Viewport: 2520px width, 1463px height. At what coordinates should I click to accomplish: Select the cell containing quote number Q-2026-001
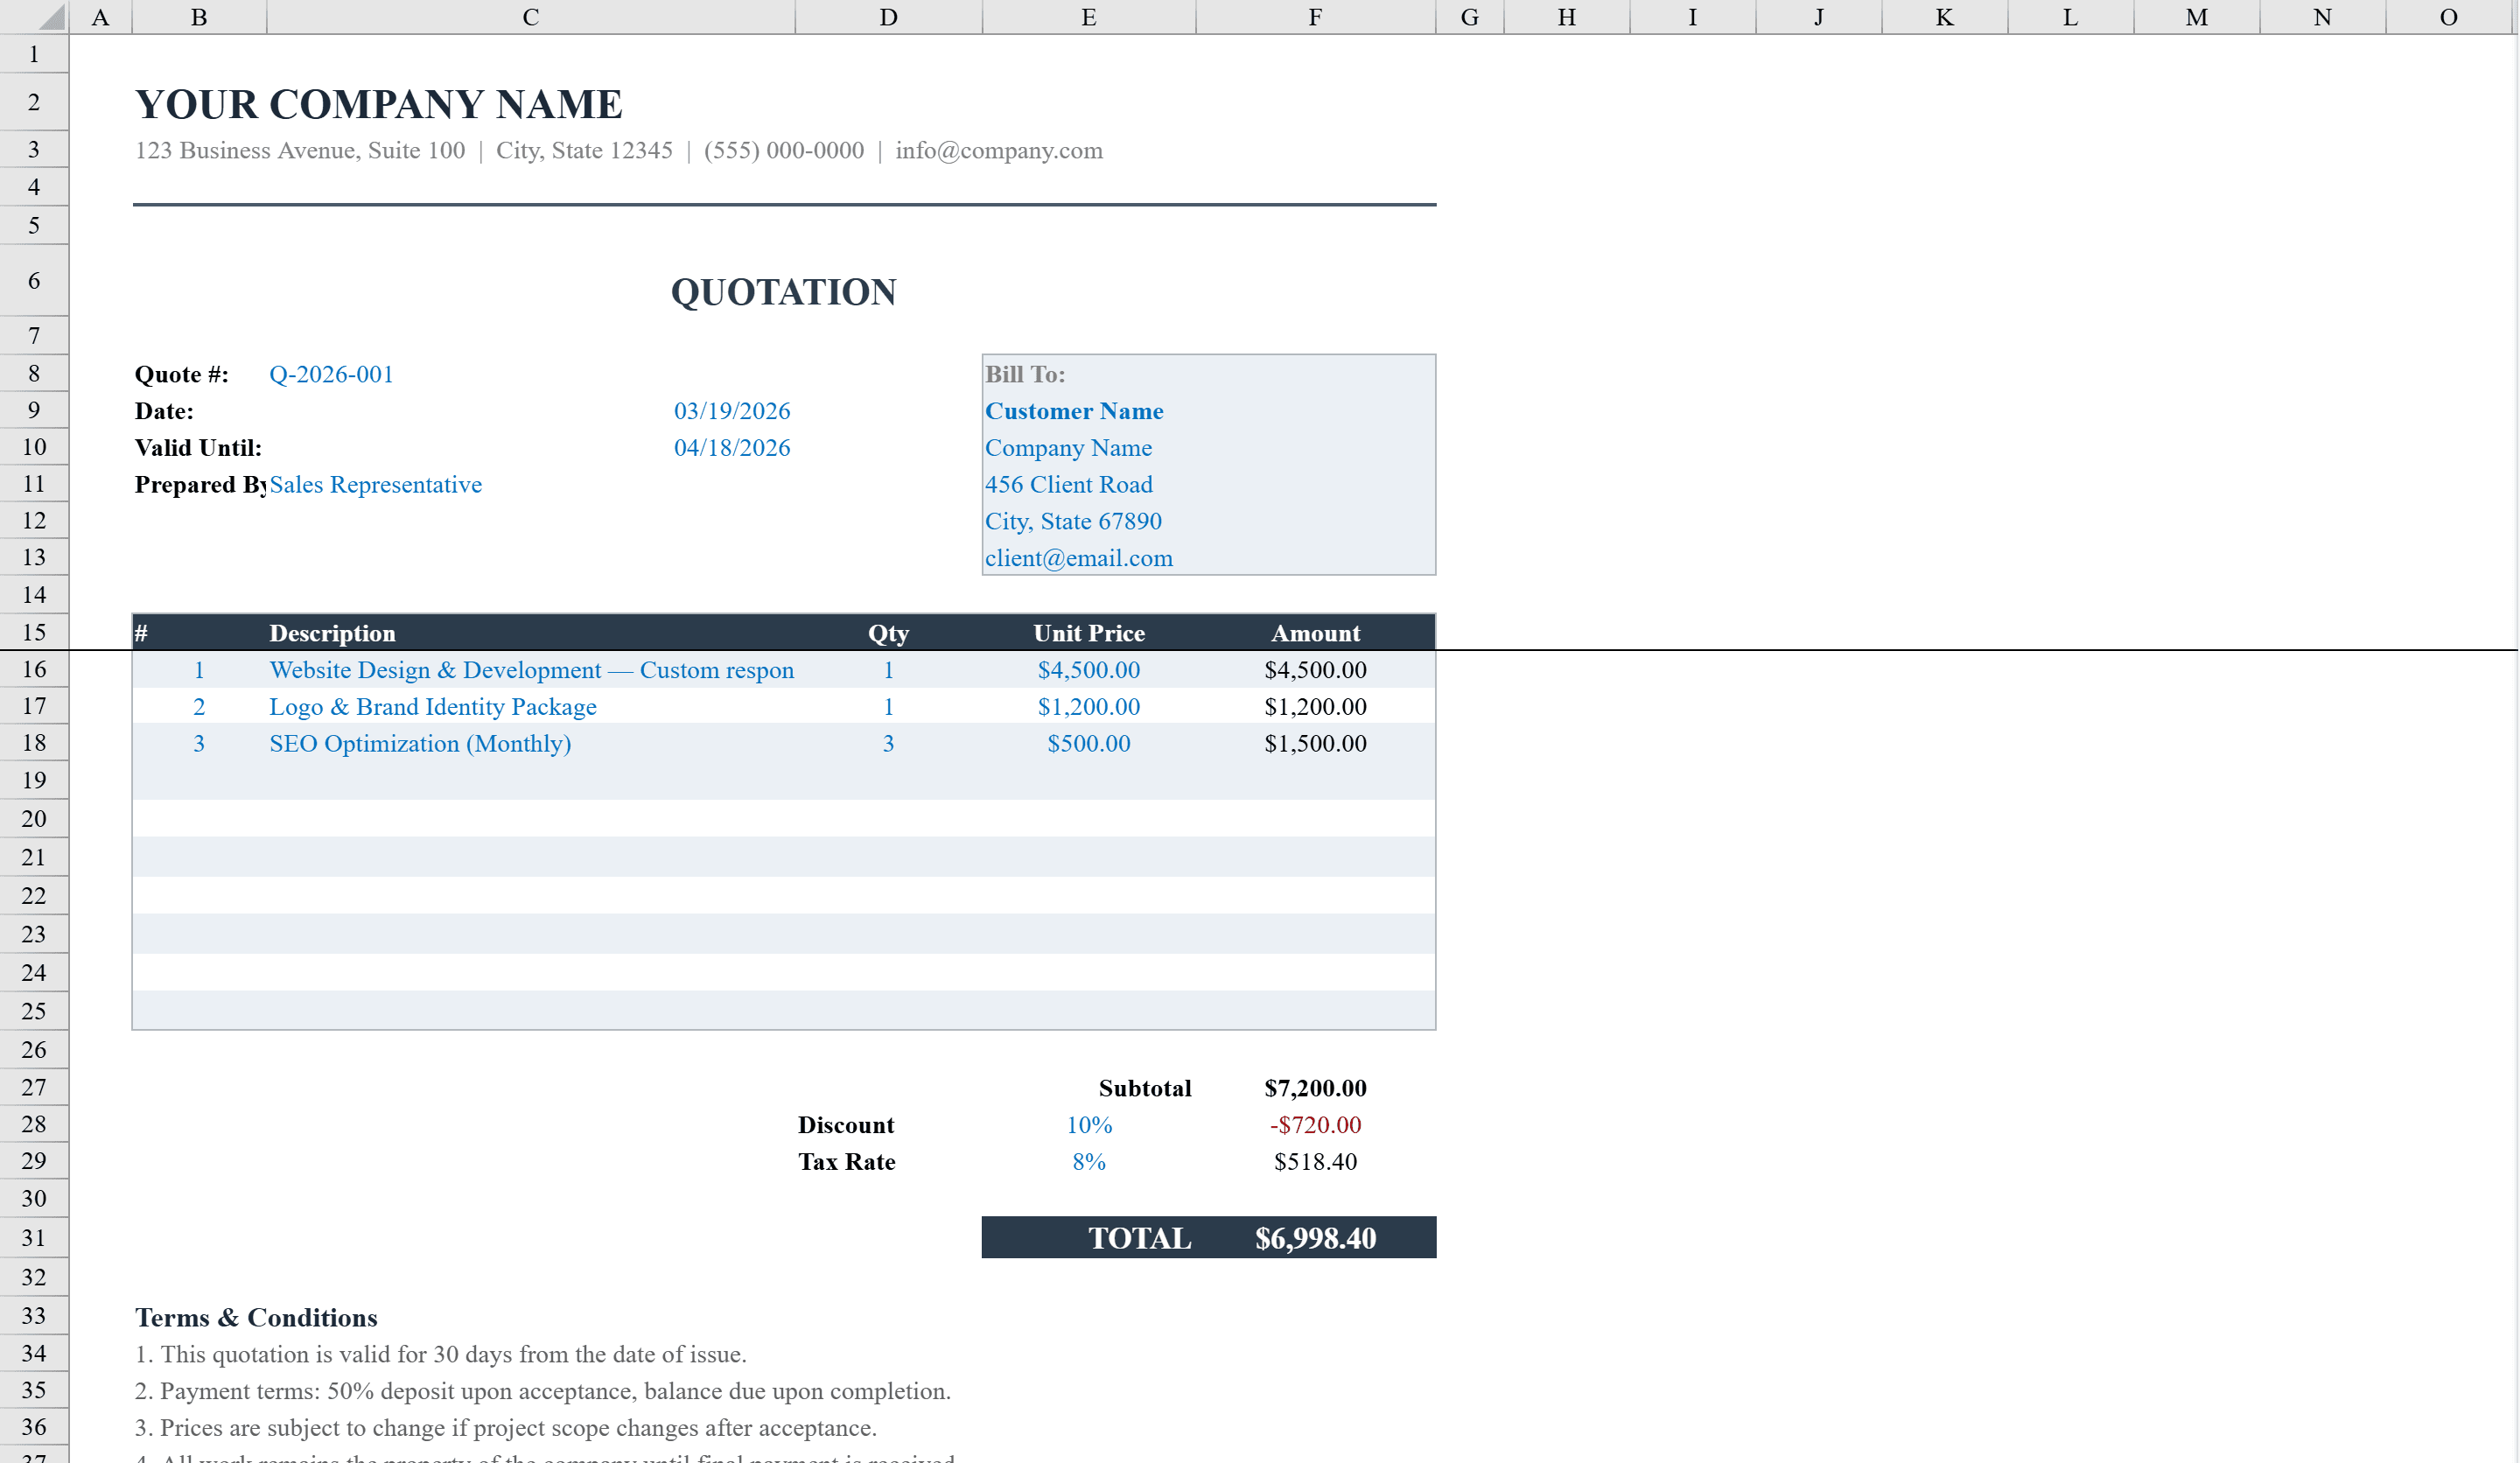point(331,374)
